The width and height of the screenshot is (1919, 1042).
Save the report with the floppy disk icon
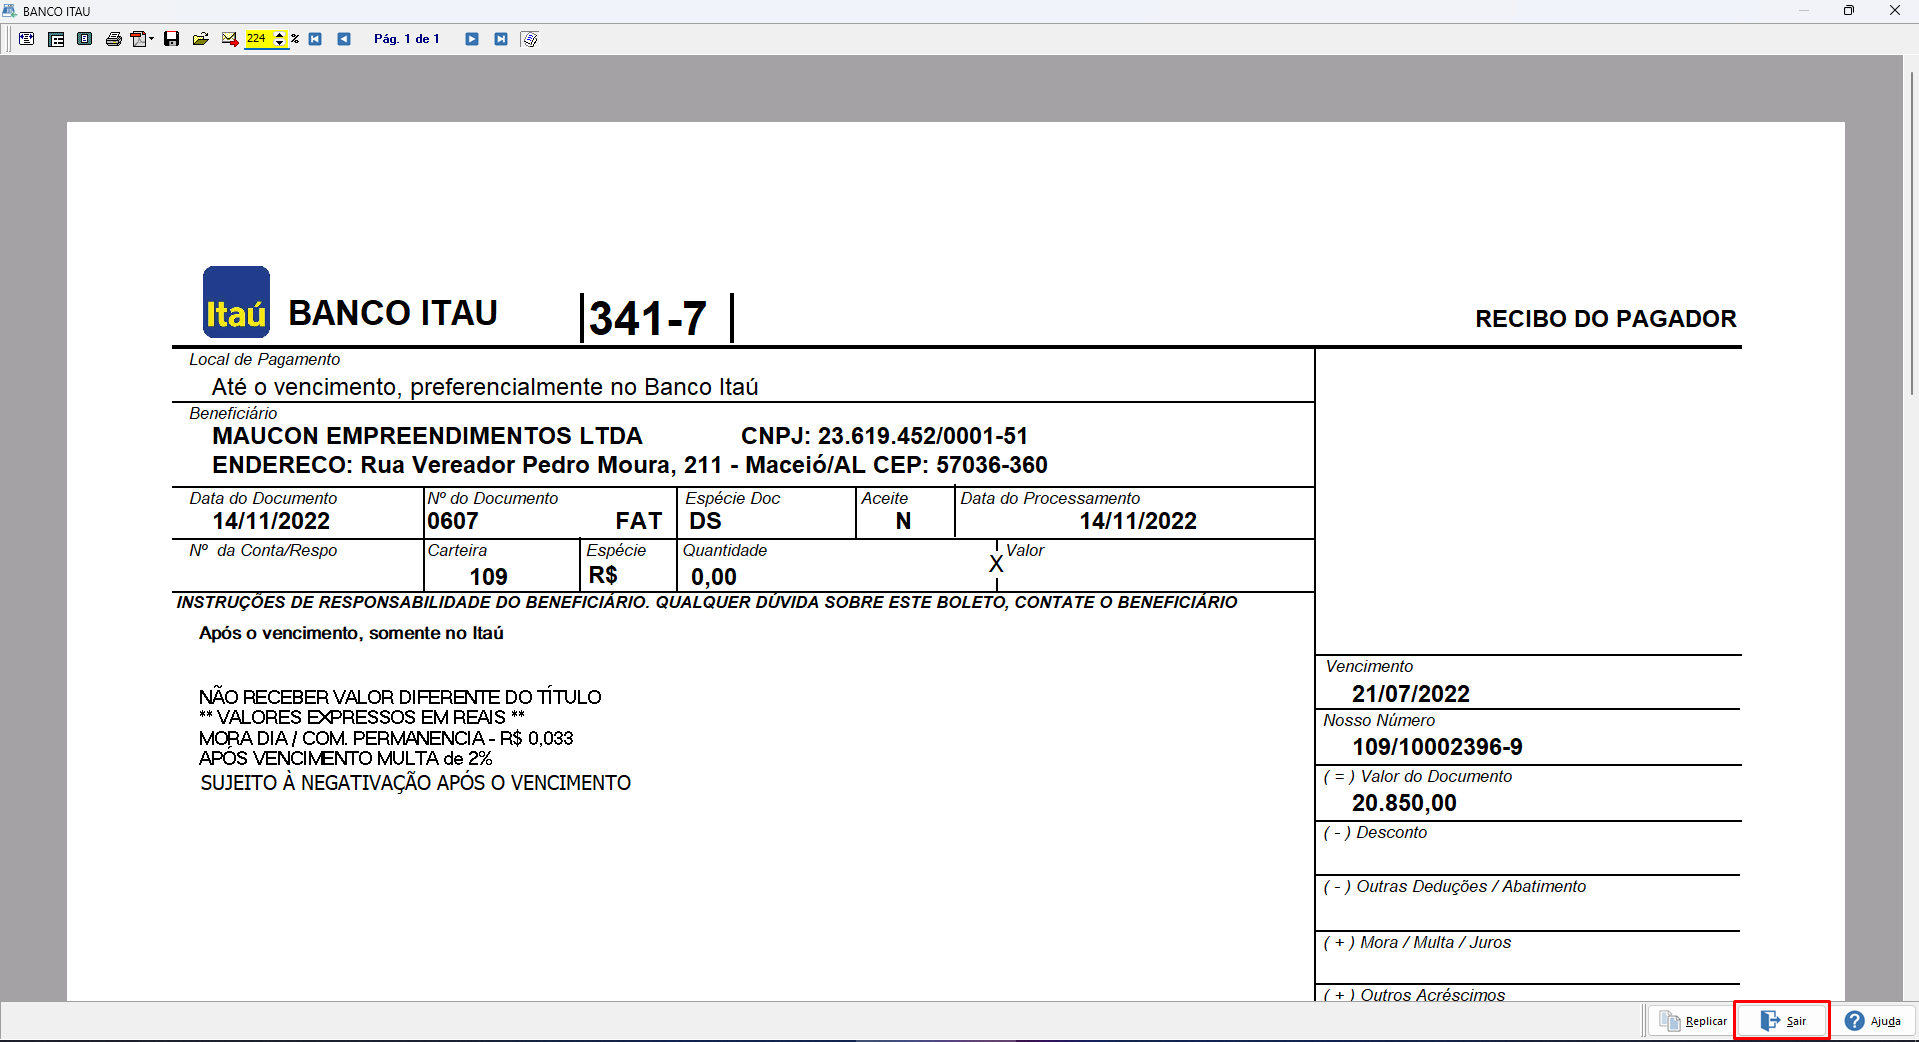click(x=172, y=39)
